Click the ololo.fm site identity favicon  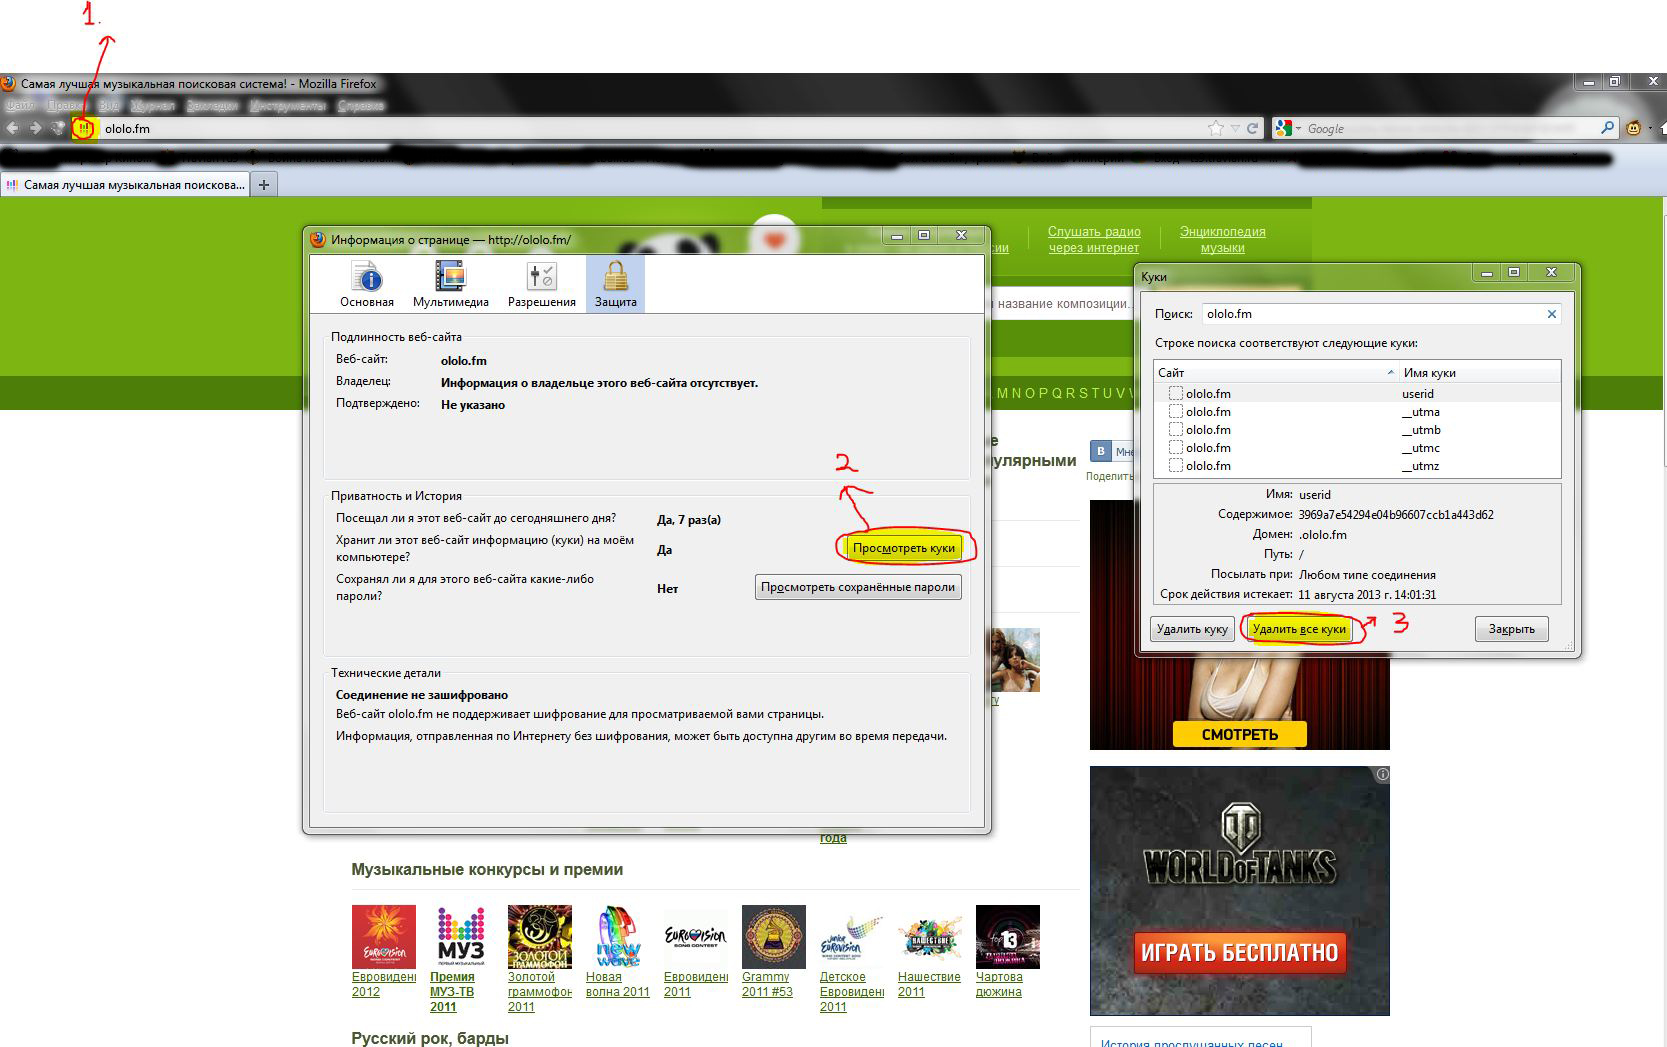point(85,128)
